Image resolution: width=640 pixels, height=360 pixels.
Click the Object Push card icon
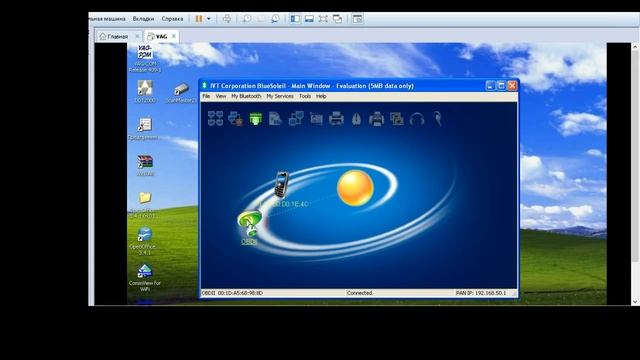[x=316, y=119]
